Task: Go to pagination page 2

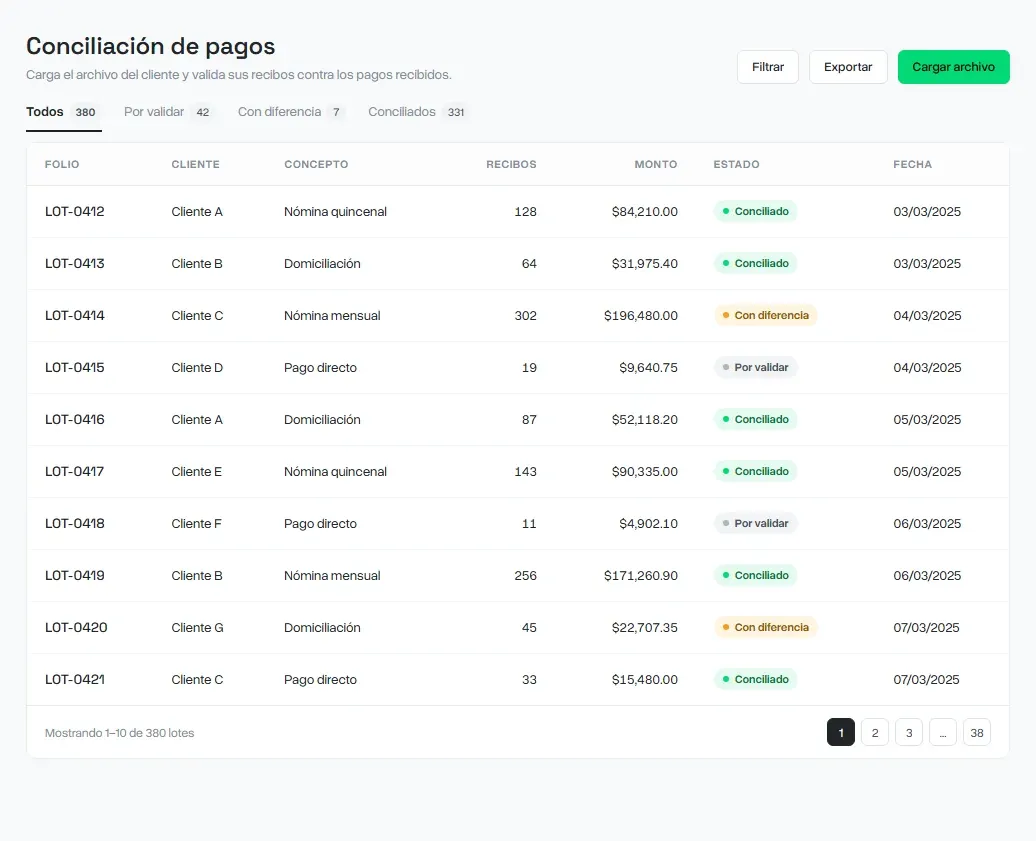Action: [875, 732]
